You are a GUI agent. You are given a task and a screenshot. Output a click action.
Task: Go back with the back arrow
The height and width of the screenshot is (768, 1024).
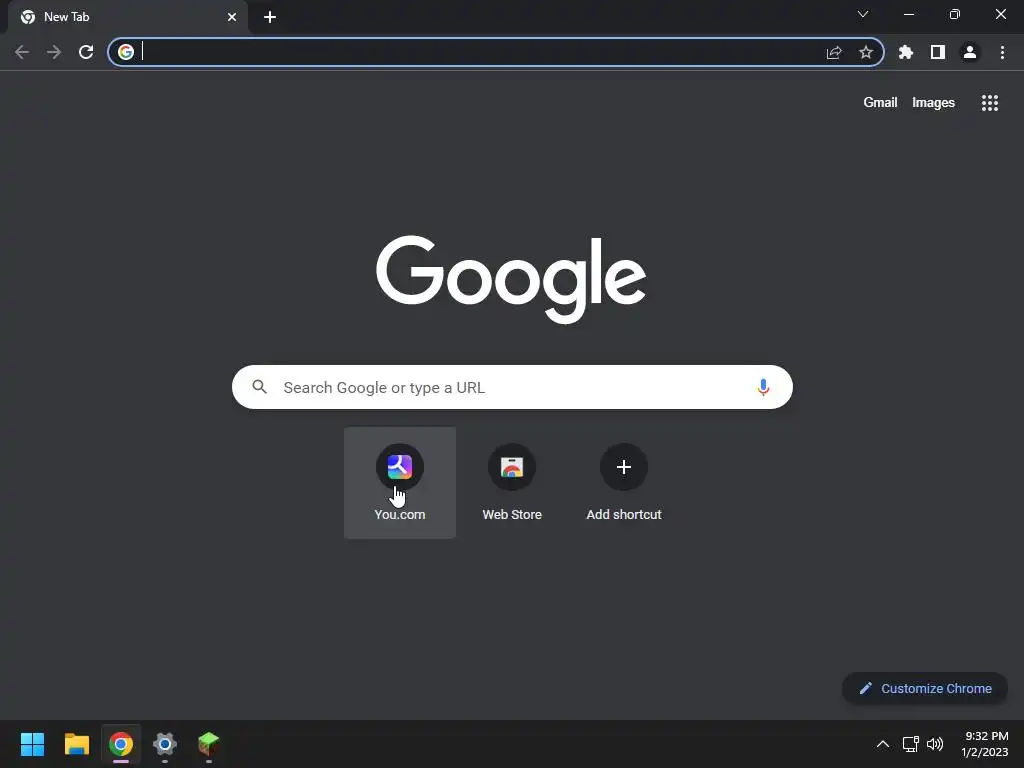tap(22, 52)
